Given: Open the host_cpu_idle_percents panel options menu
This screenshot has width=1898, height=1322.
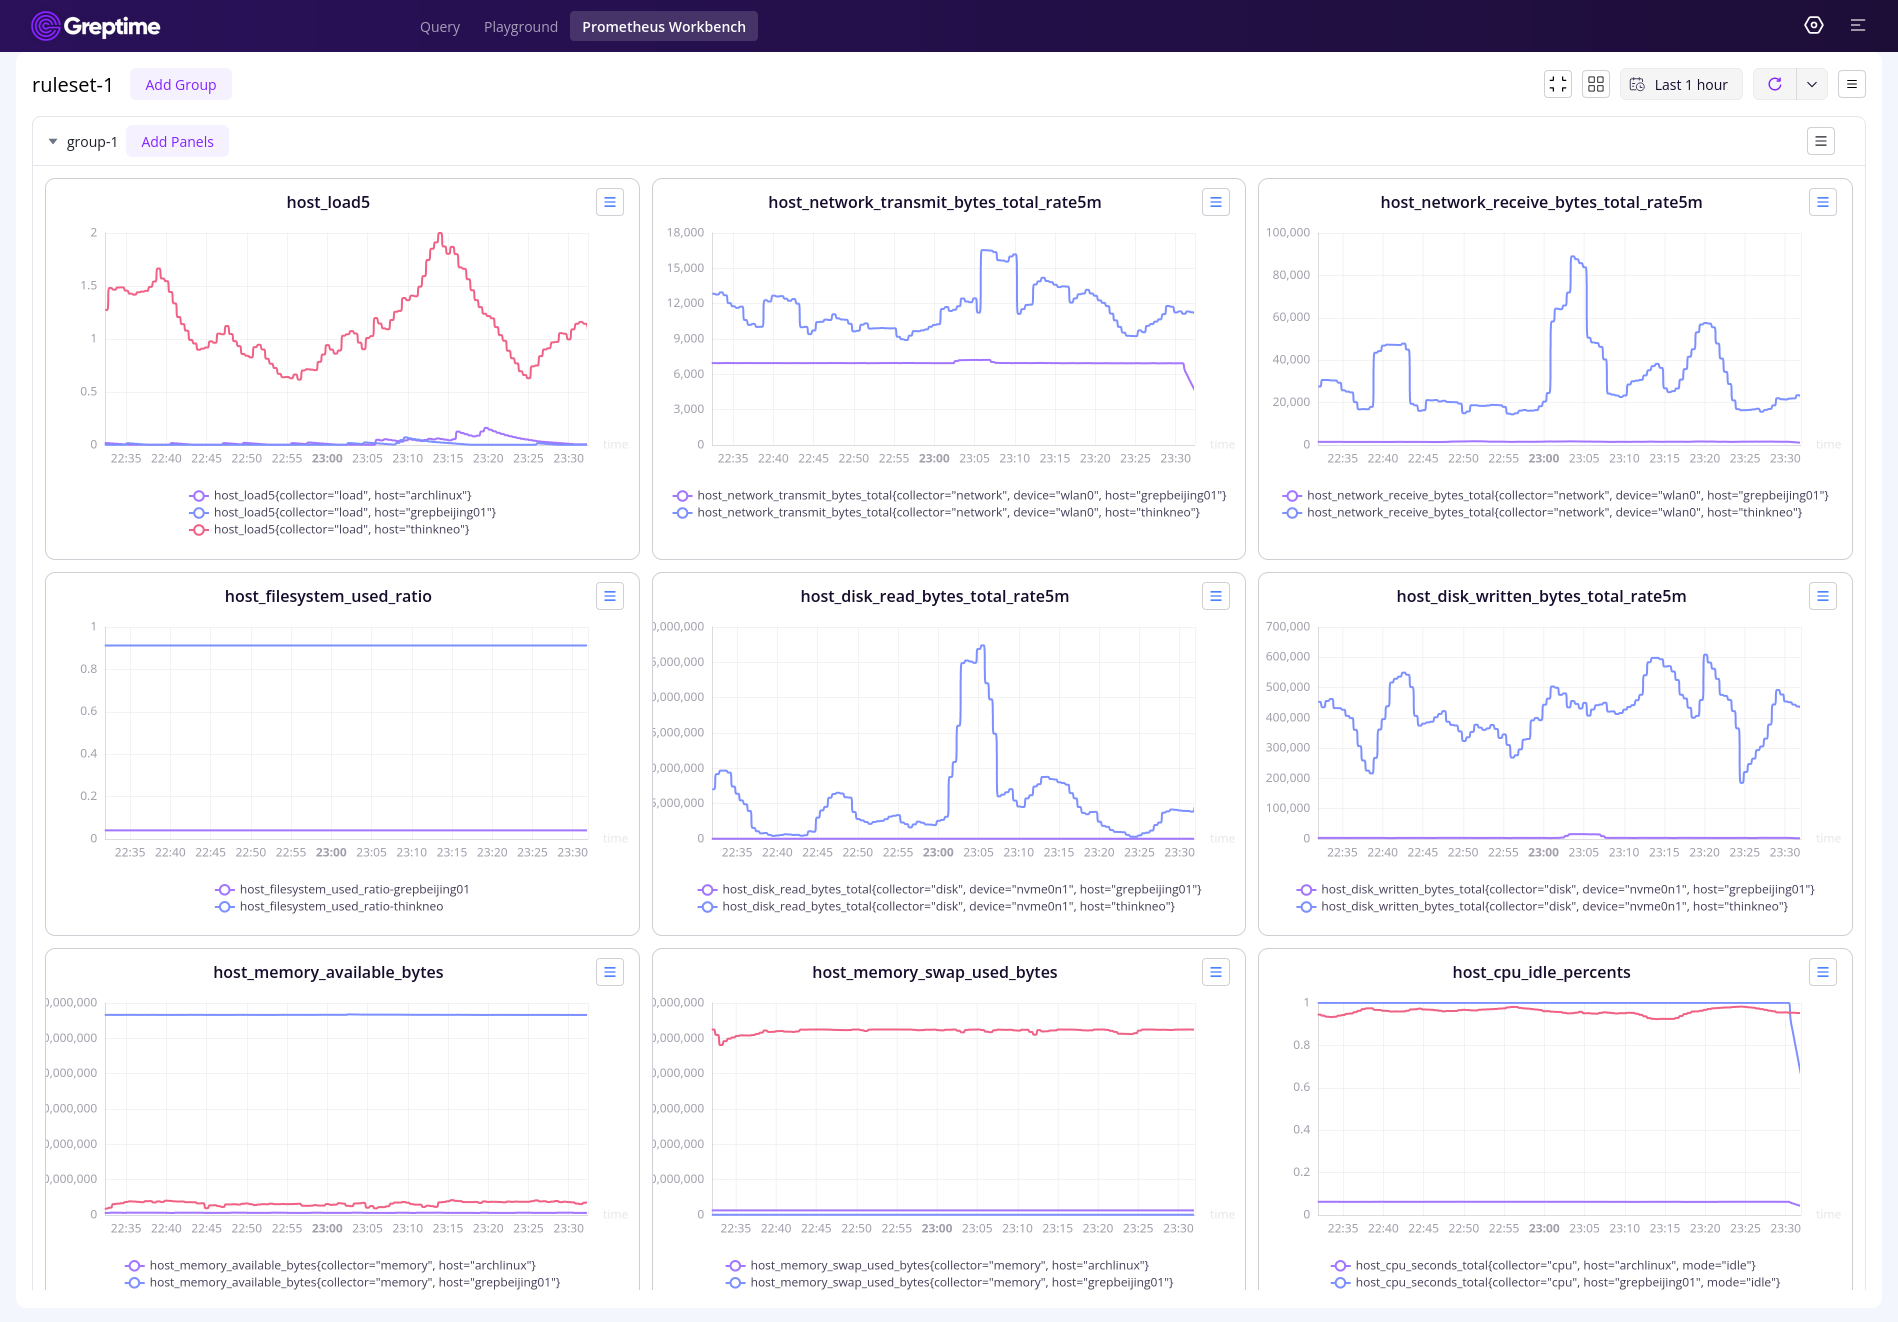Looking at the screenshot, I should pos(1823,971).
